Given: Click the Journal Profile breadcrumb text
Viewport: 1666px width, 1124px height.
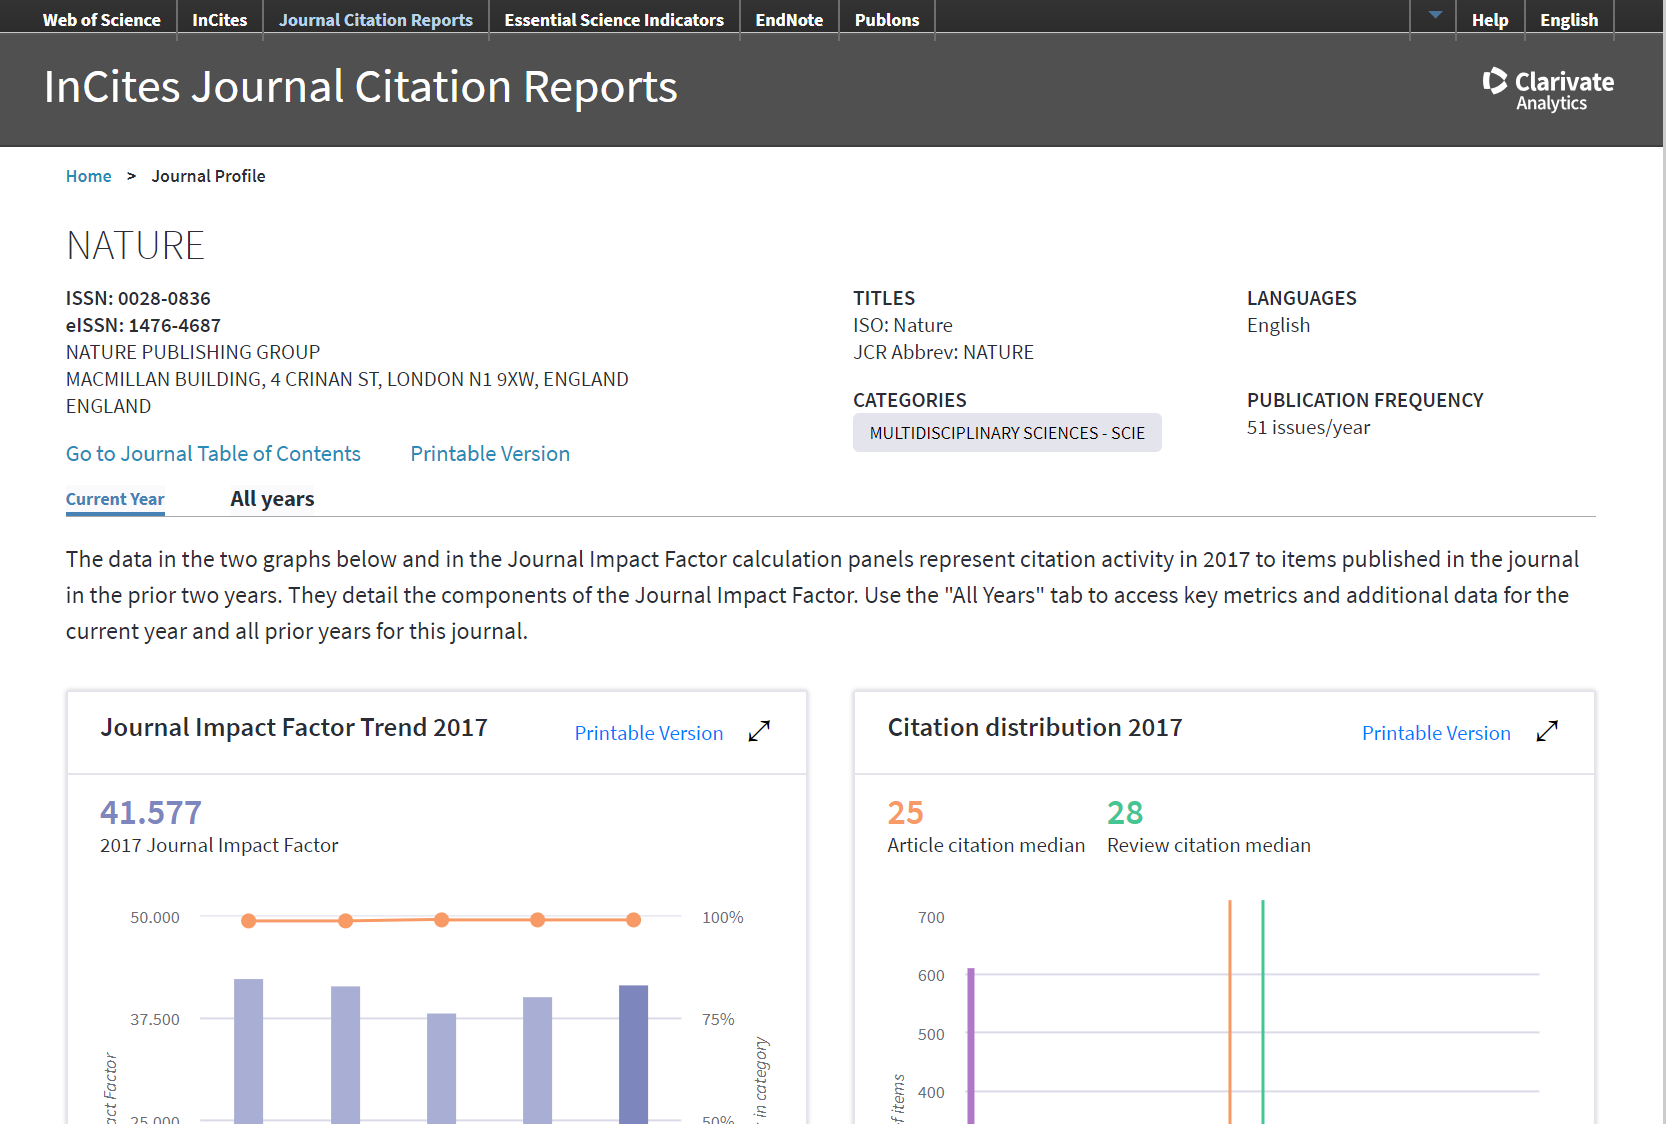Looking at the screenshot, I should (x=208, y=176).
